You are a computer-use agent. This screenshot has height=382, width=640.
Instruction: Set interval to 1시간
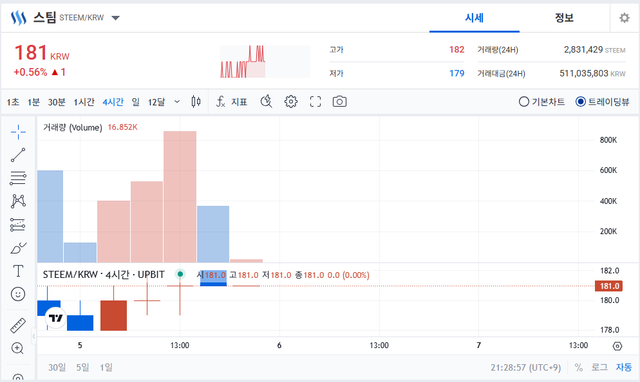(x=84, y=102)
